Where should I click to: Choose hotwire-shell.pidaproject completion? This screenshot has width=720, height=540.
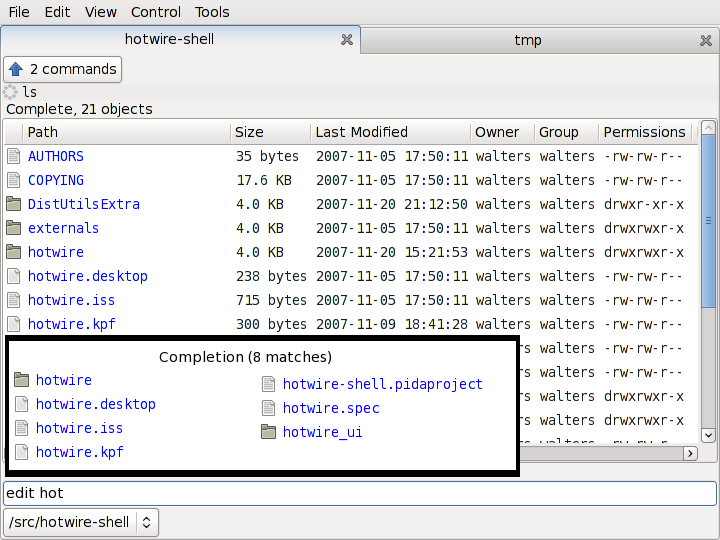[382, 384]
